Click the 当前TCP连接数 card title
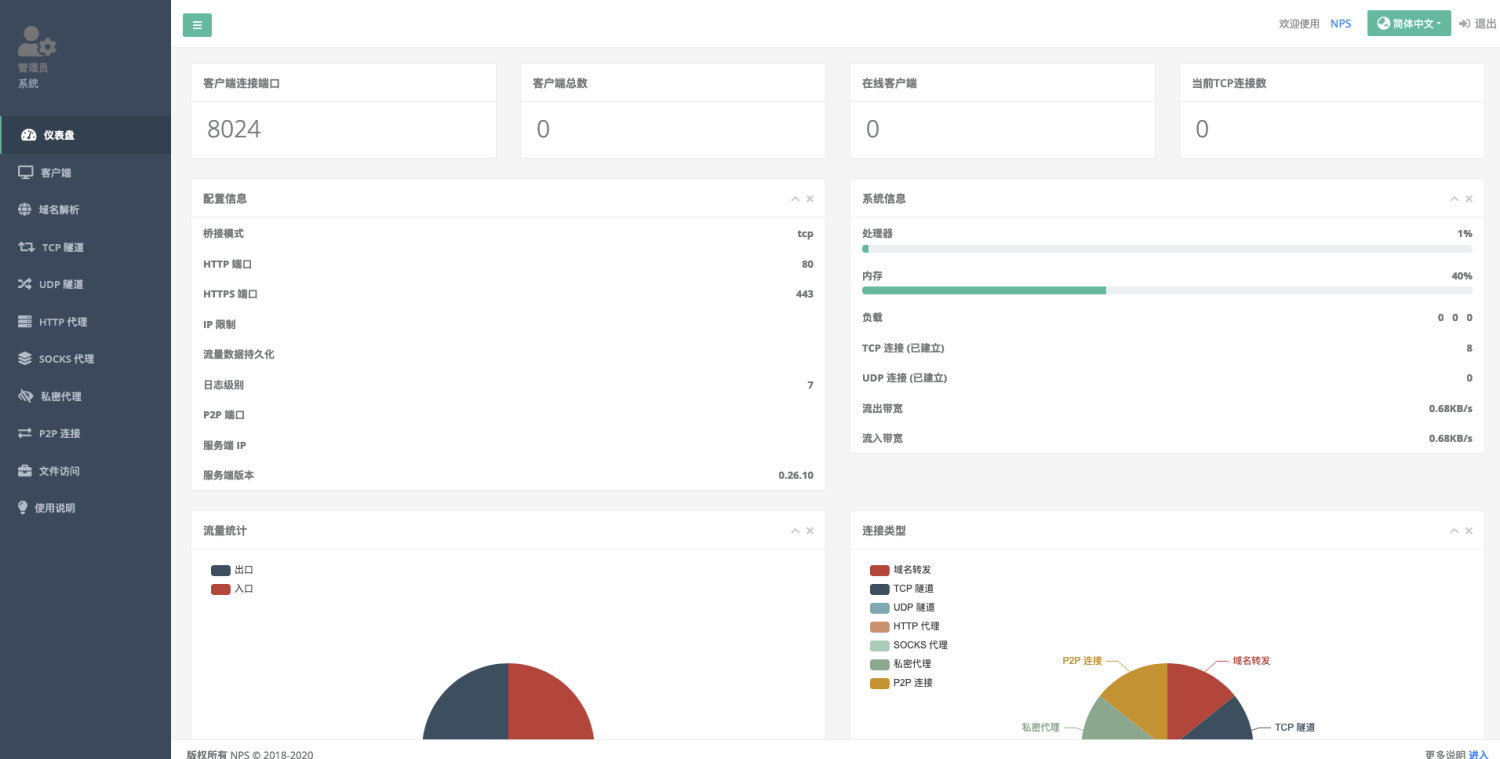The image size is (1500, 759). (x=1229, y=83)
